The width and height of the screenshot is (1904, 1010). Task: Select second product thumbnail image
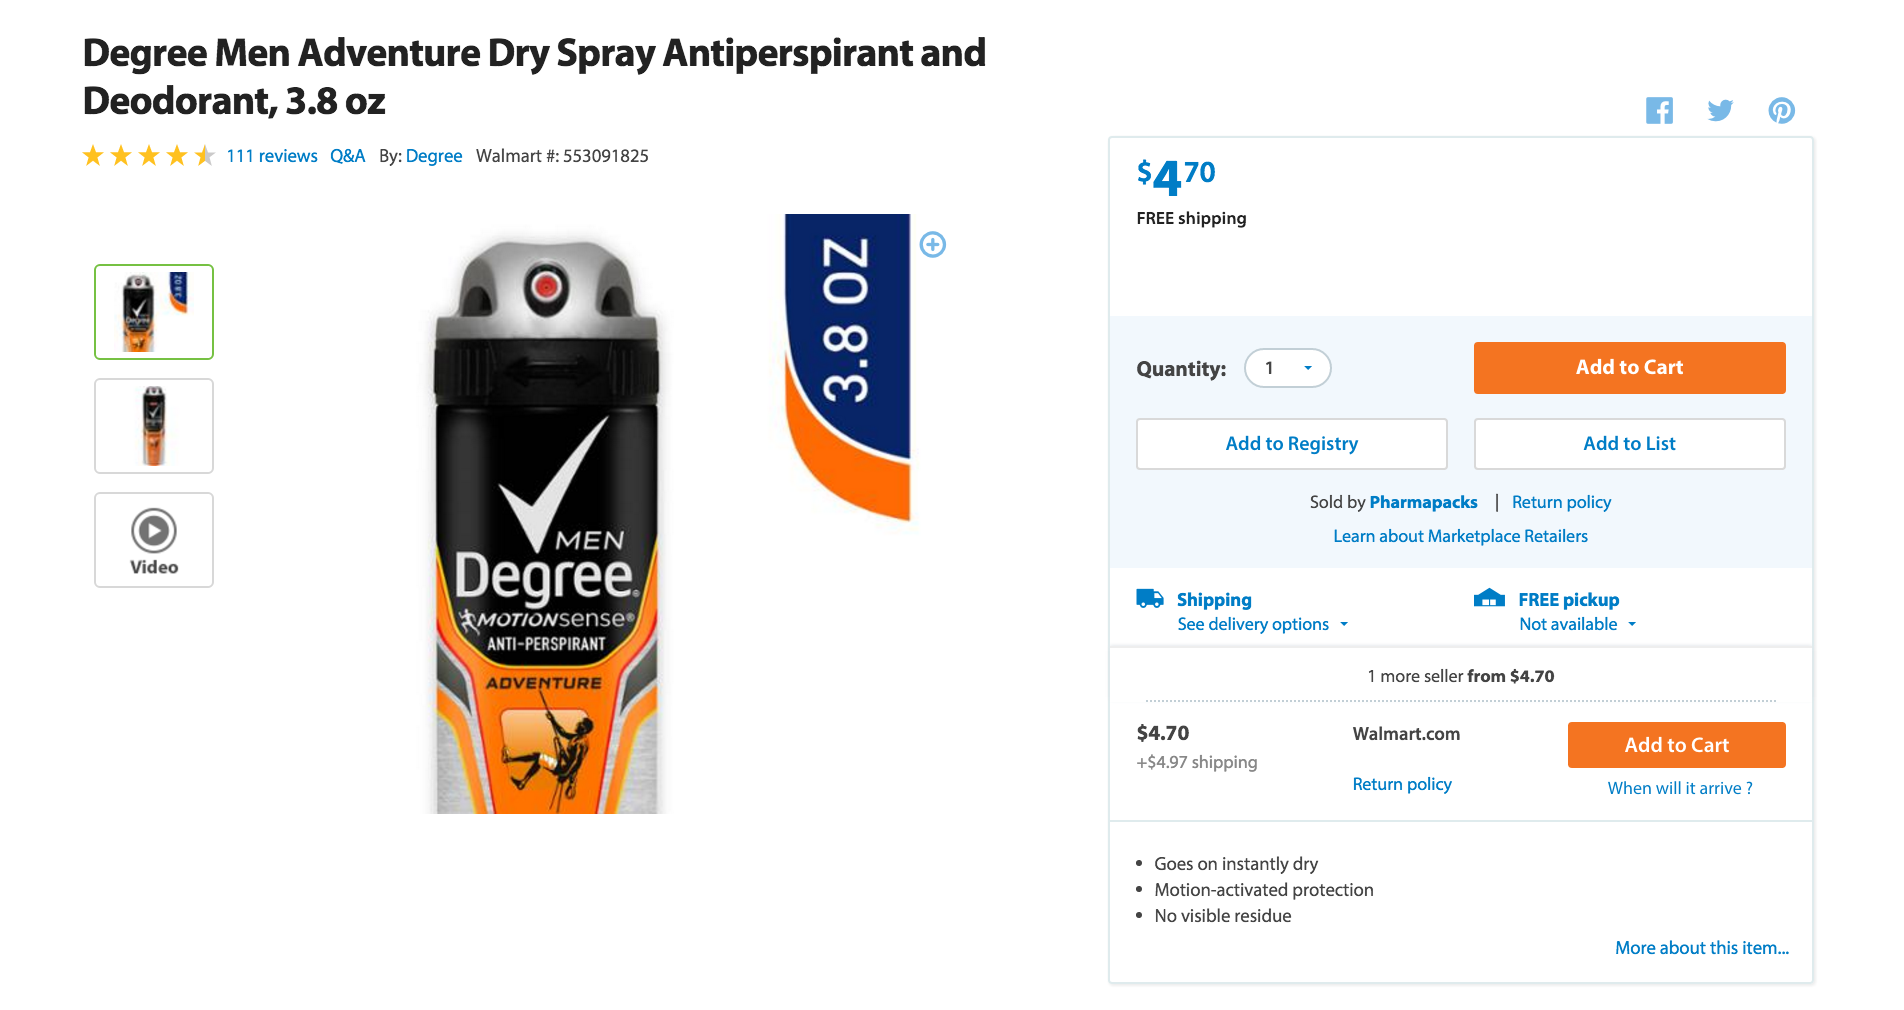tap(154, 426)
